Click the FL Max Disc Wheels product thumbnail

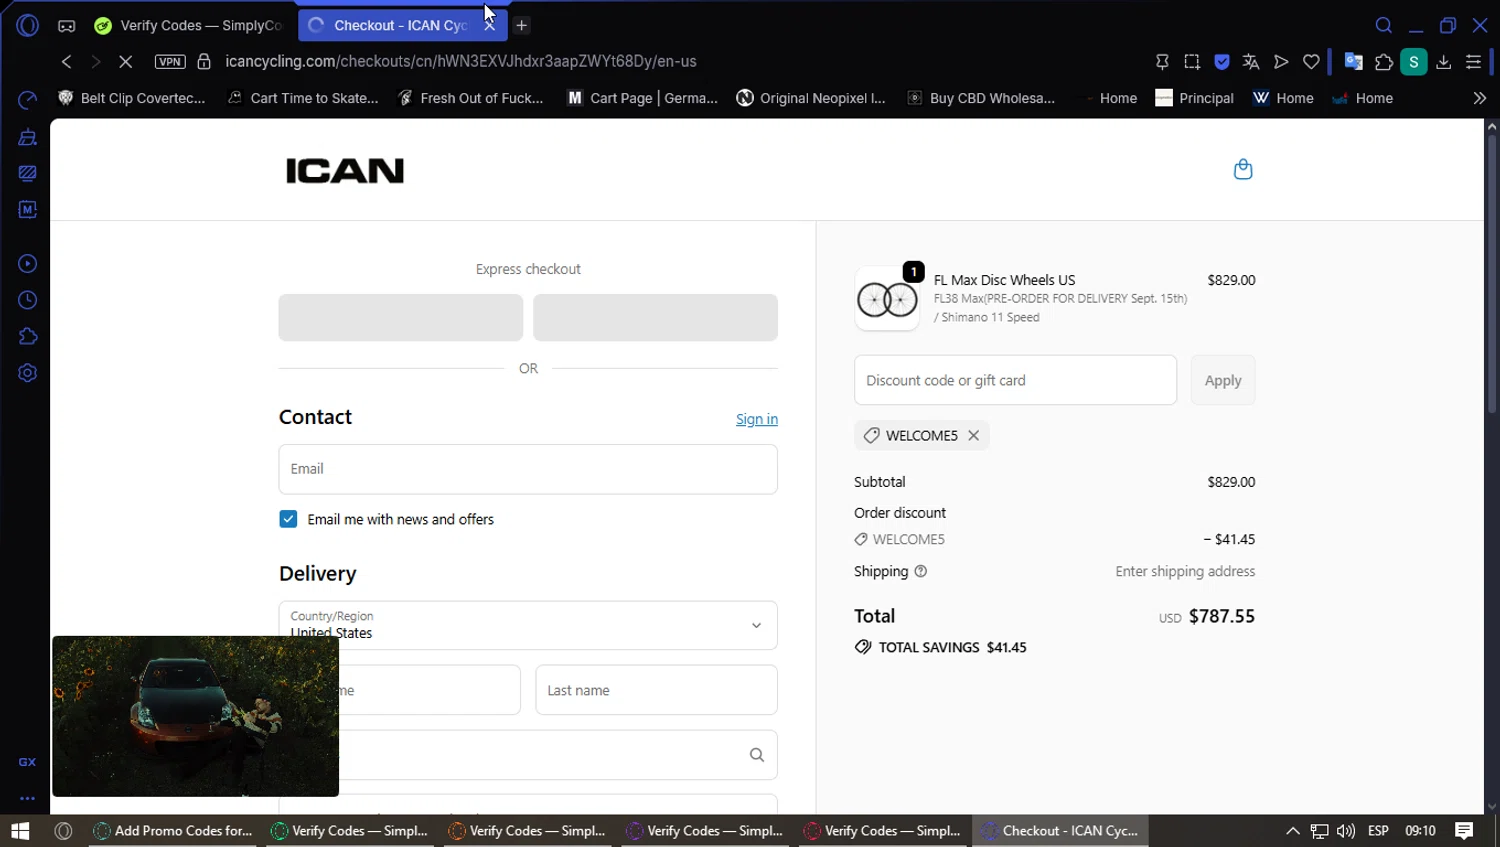[887, 299]
